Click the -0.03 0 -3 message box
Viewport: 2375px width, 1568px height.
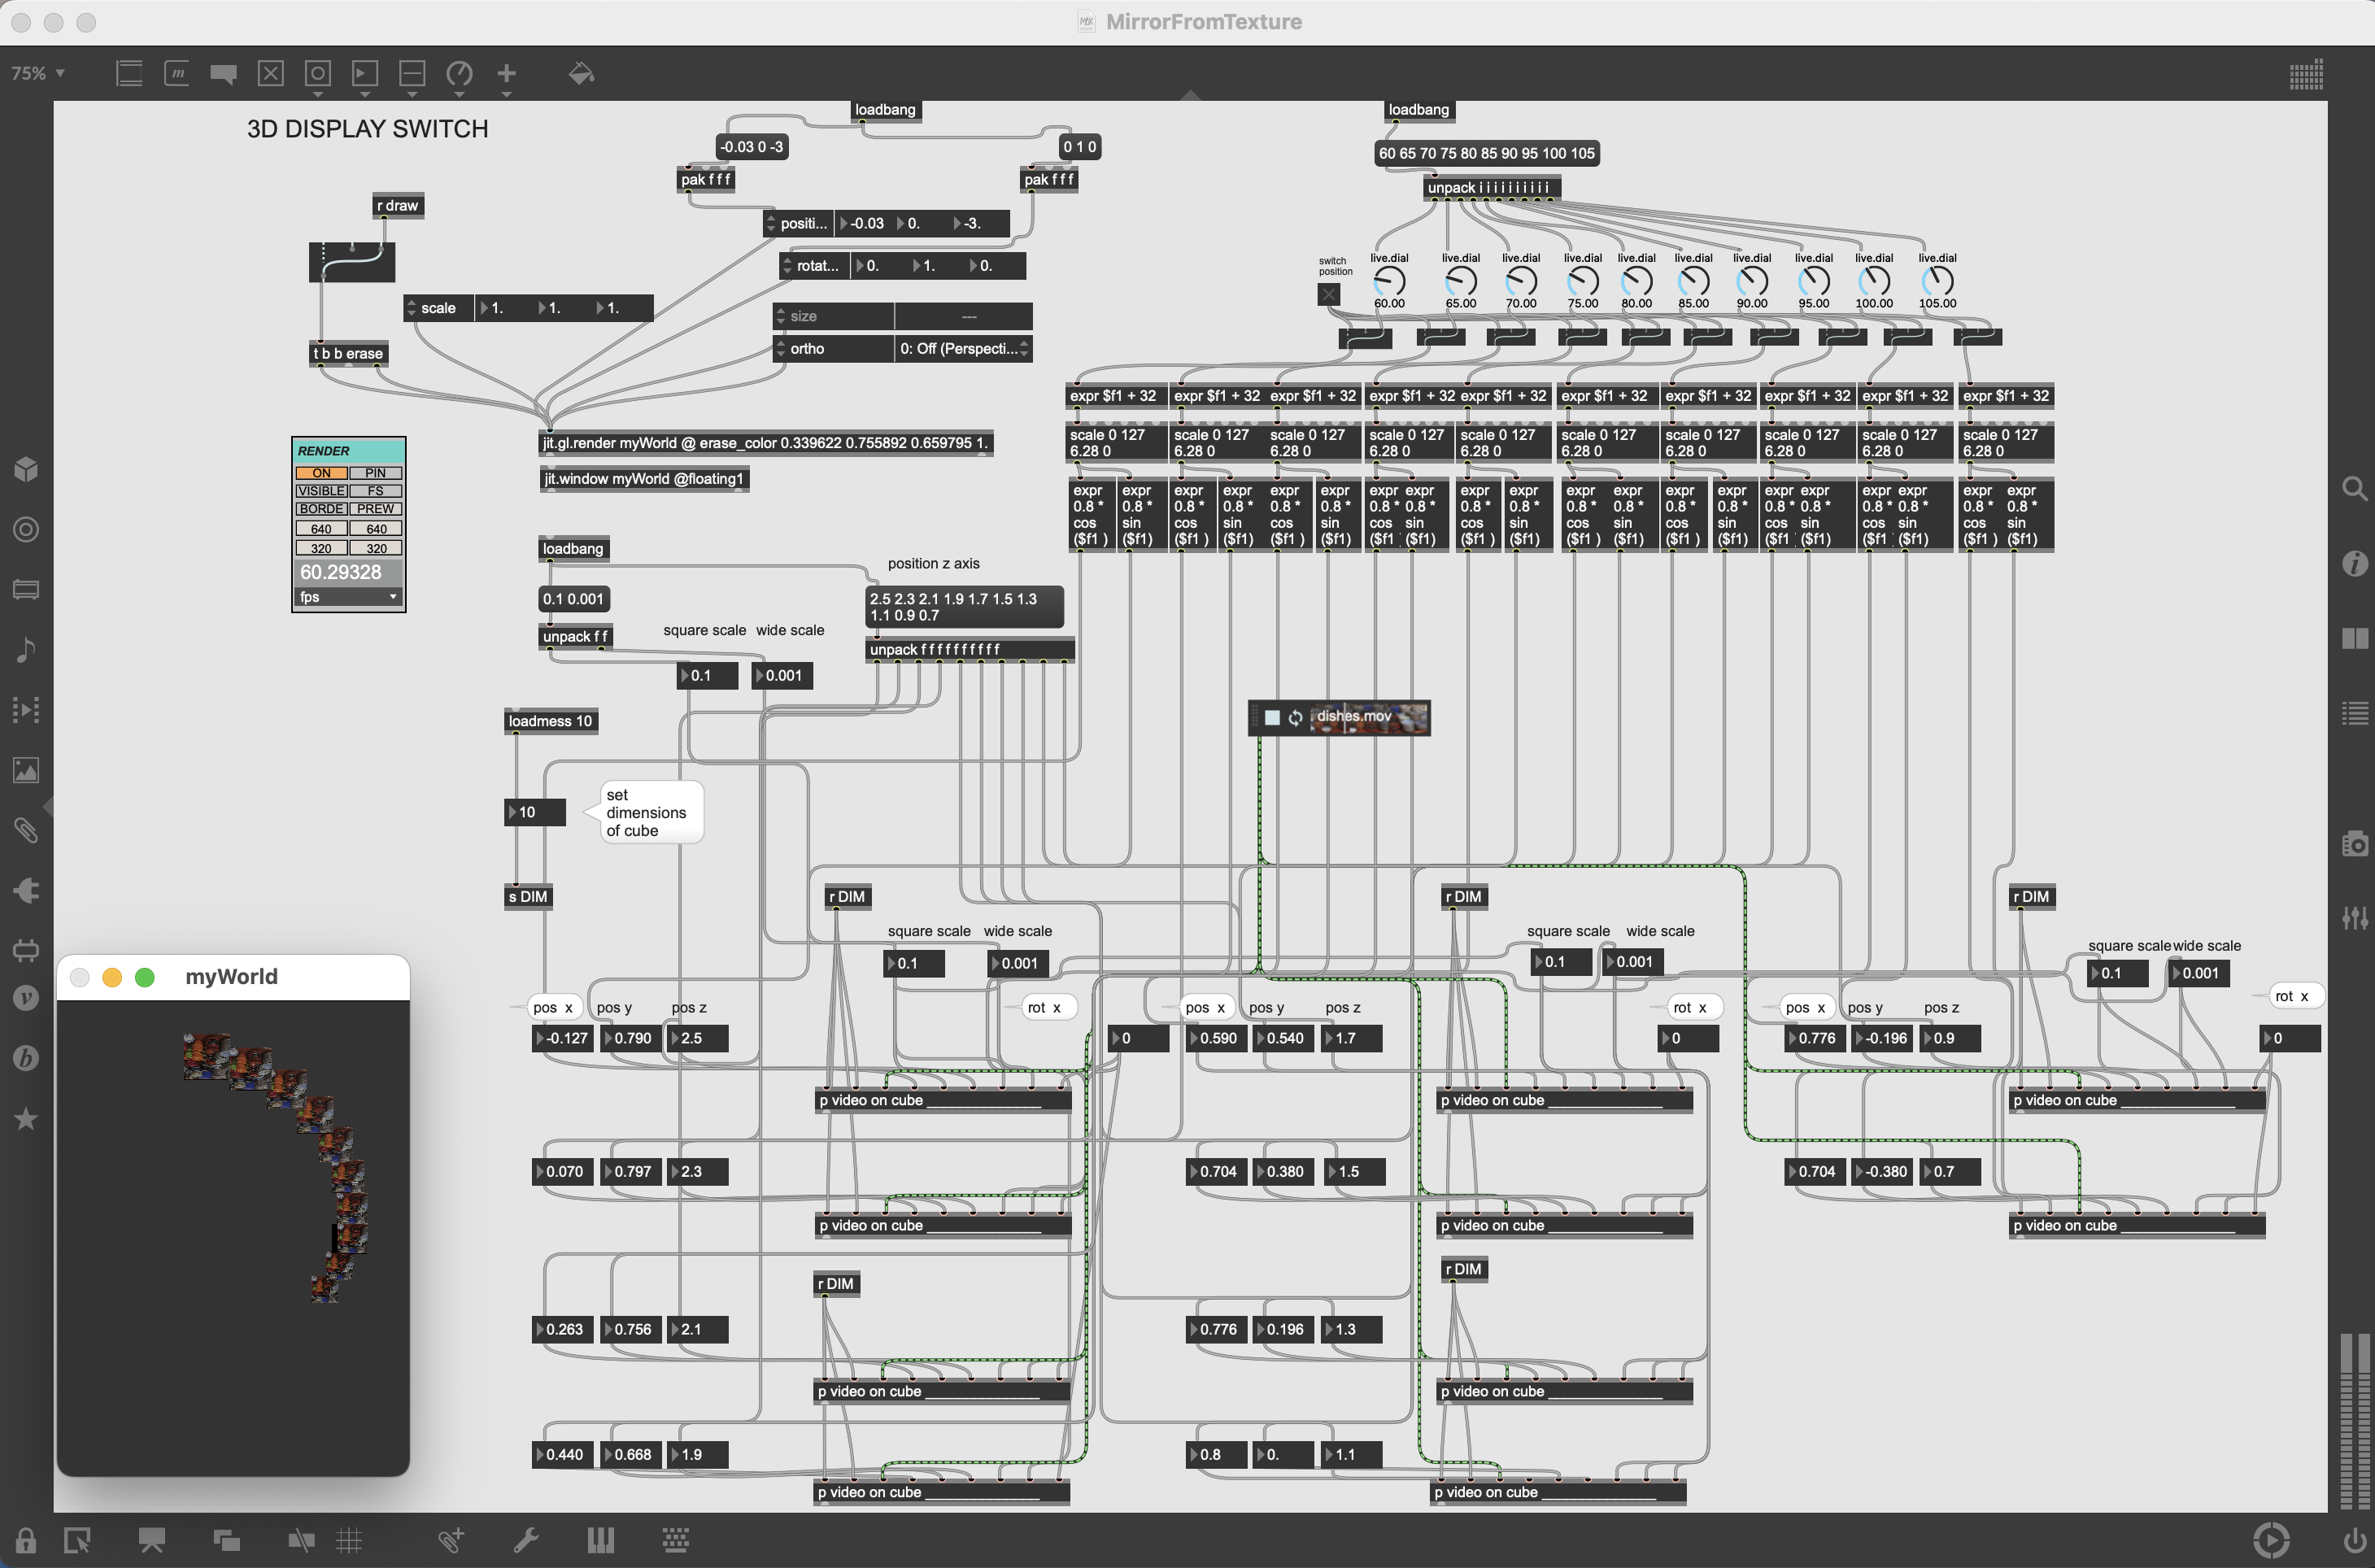coord(752,147)
